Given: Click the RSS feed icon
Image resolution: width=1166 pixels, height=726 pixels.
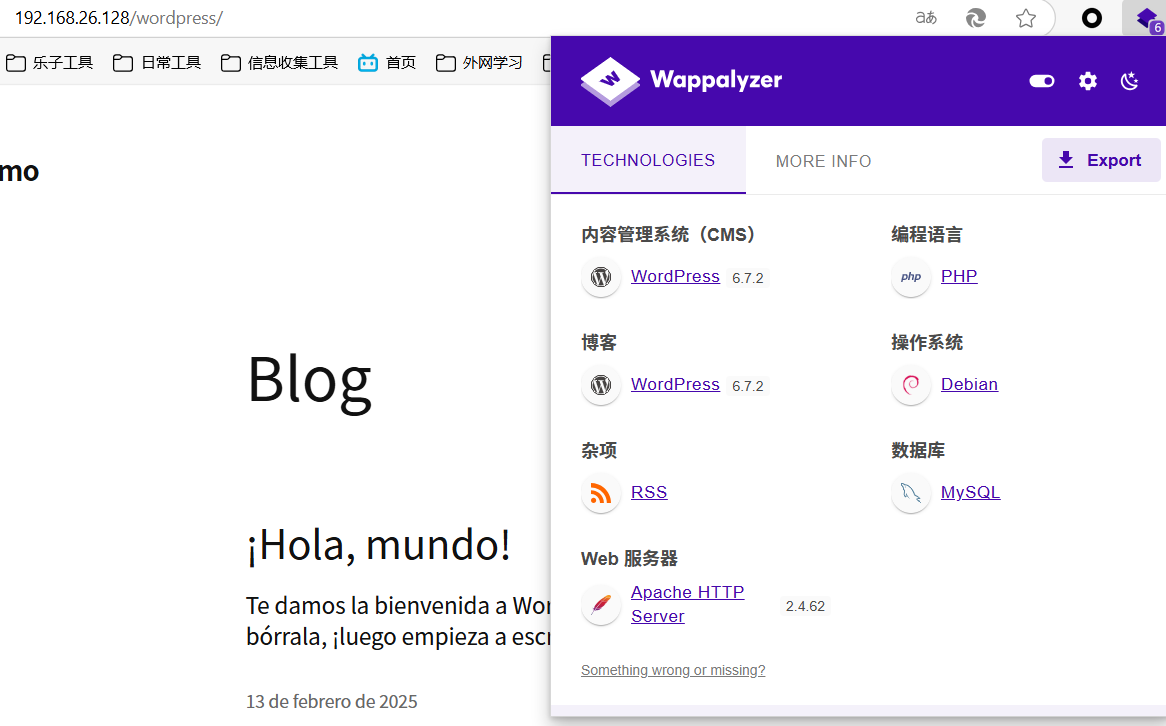Looking at the screenshot, I should (601, 493).
